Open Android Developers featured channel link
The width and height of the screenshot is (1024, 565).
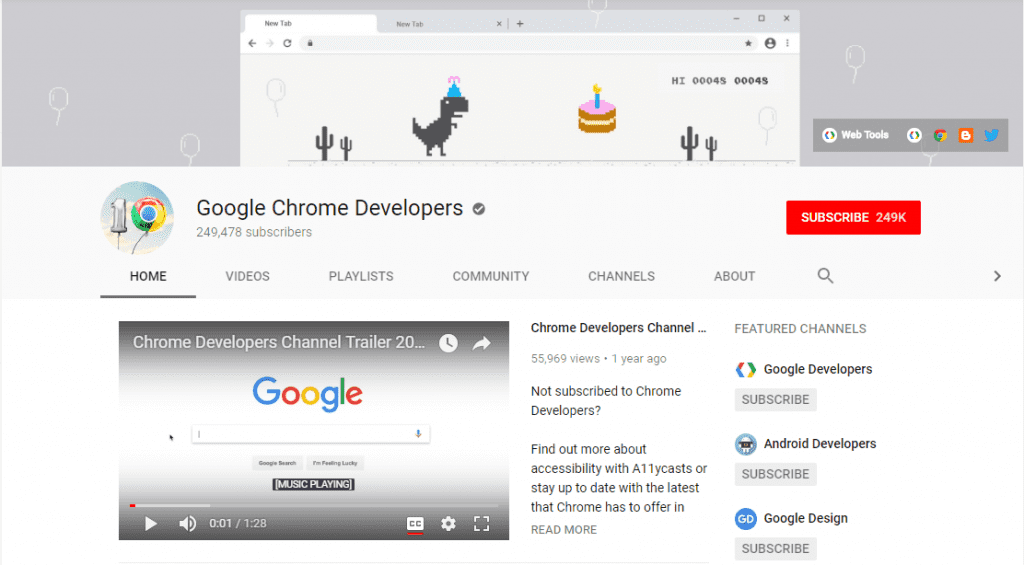tap(820, 444)
